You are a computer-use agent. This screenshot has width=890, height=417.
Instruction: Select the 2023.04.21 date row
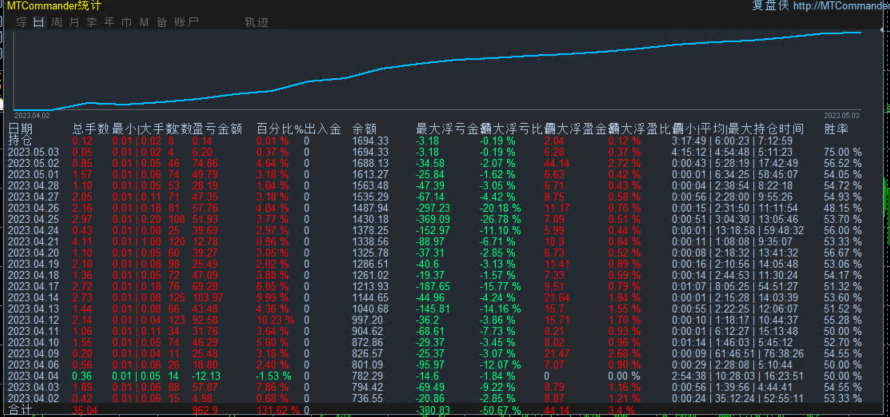[436, 241]
